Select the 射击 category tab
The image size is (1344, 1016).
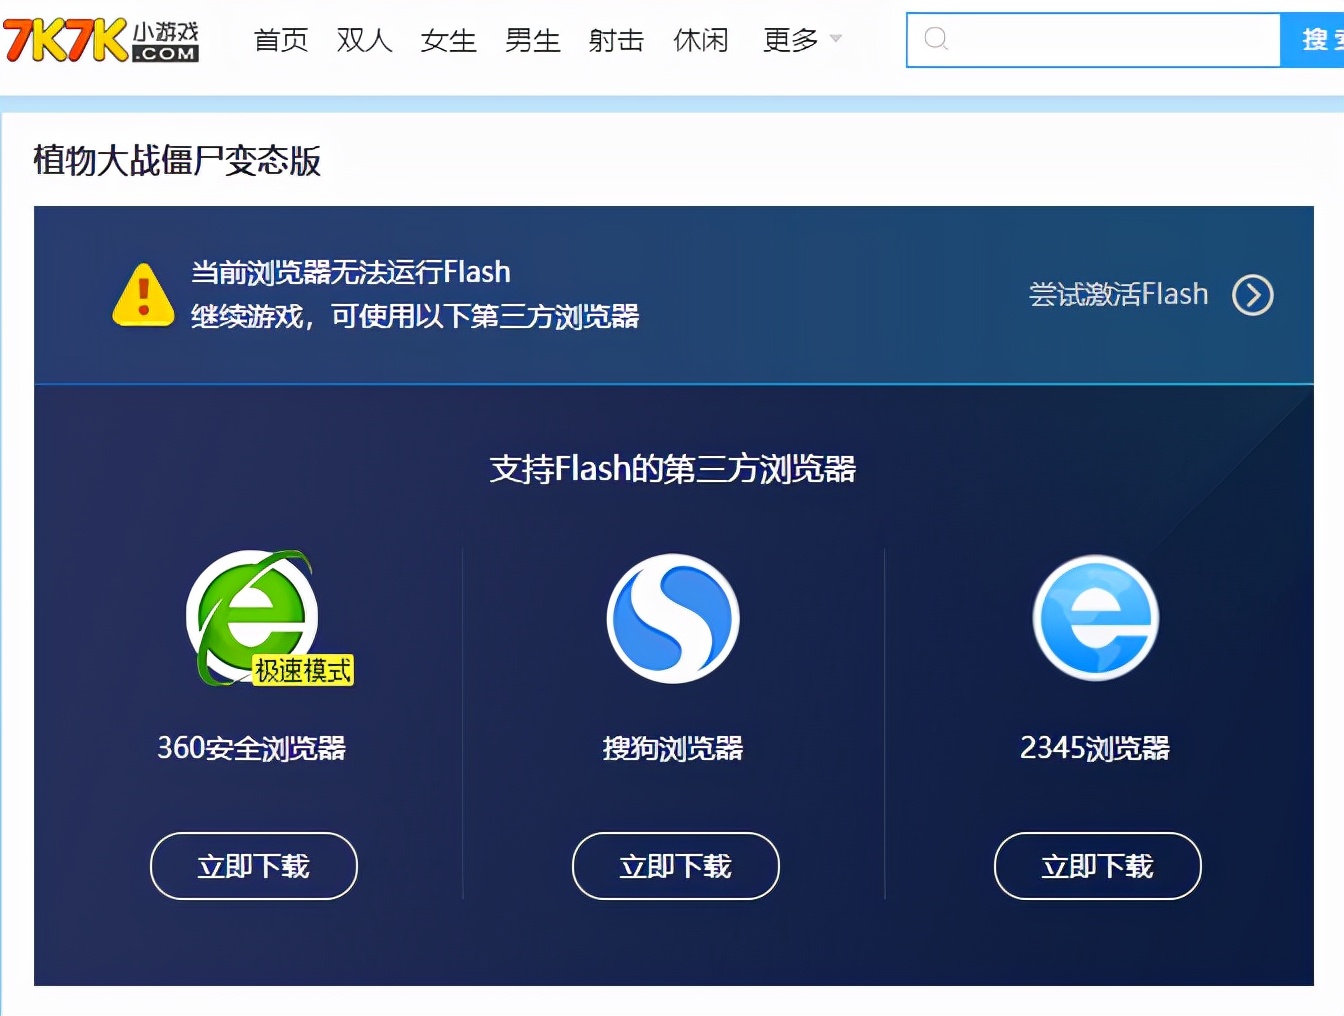[x=615, y=40]
